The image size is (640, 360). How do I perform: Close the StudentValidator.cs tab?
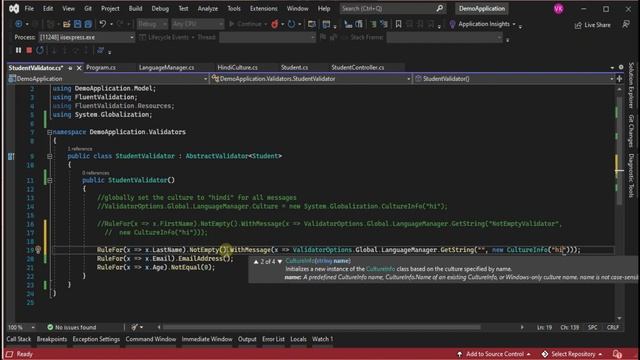(79, 68)
